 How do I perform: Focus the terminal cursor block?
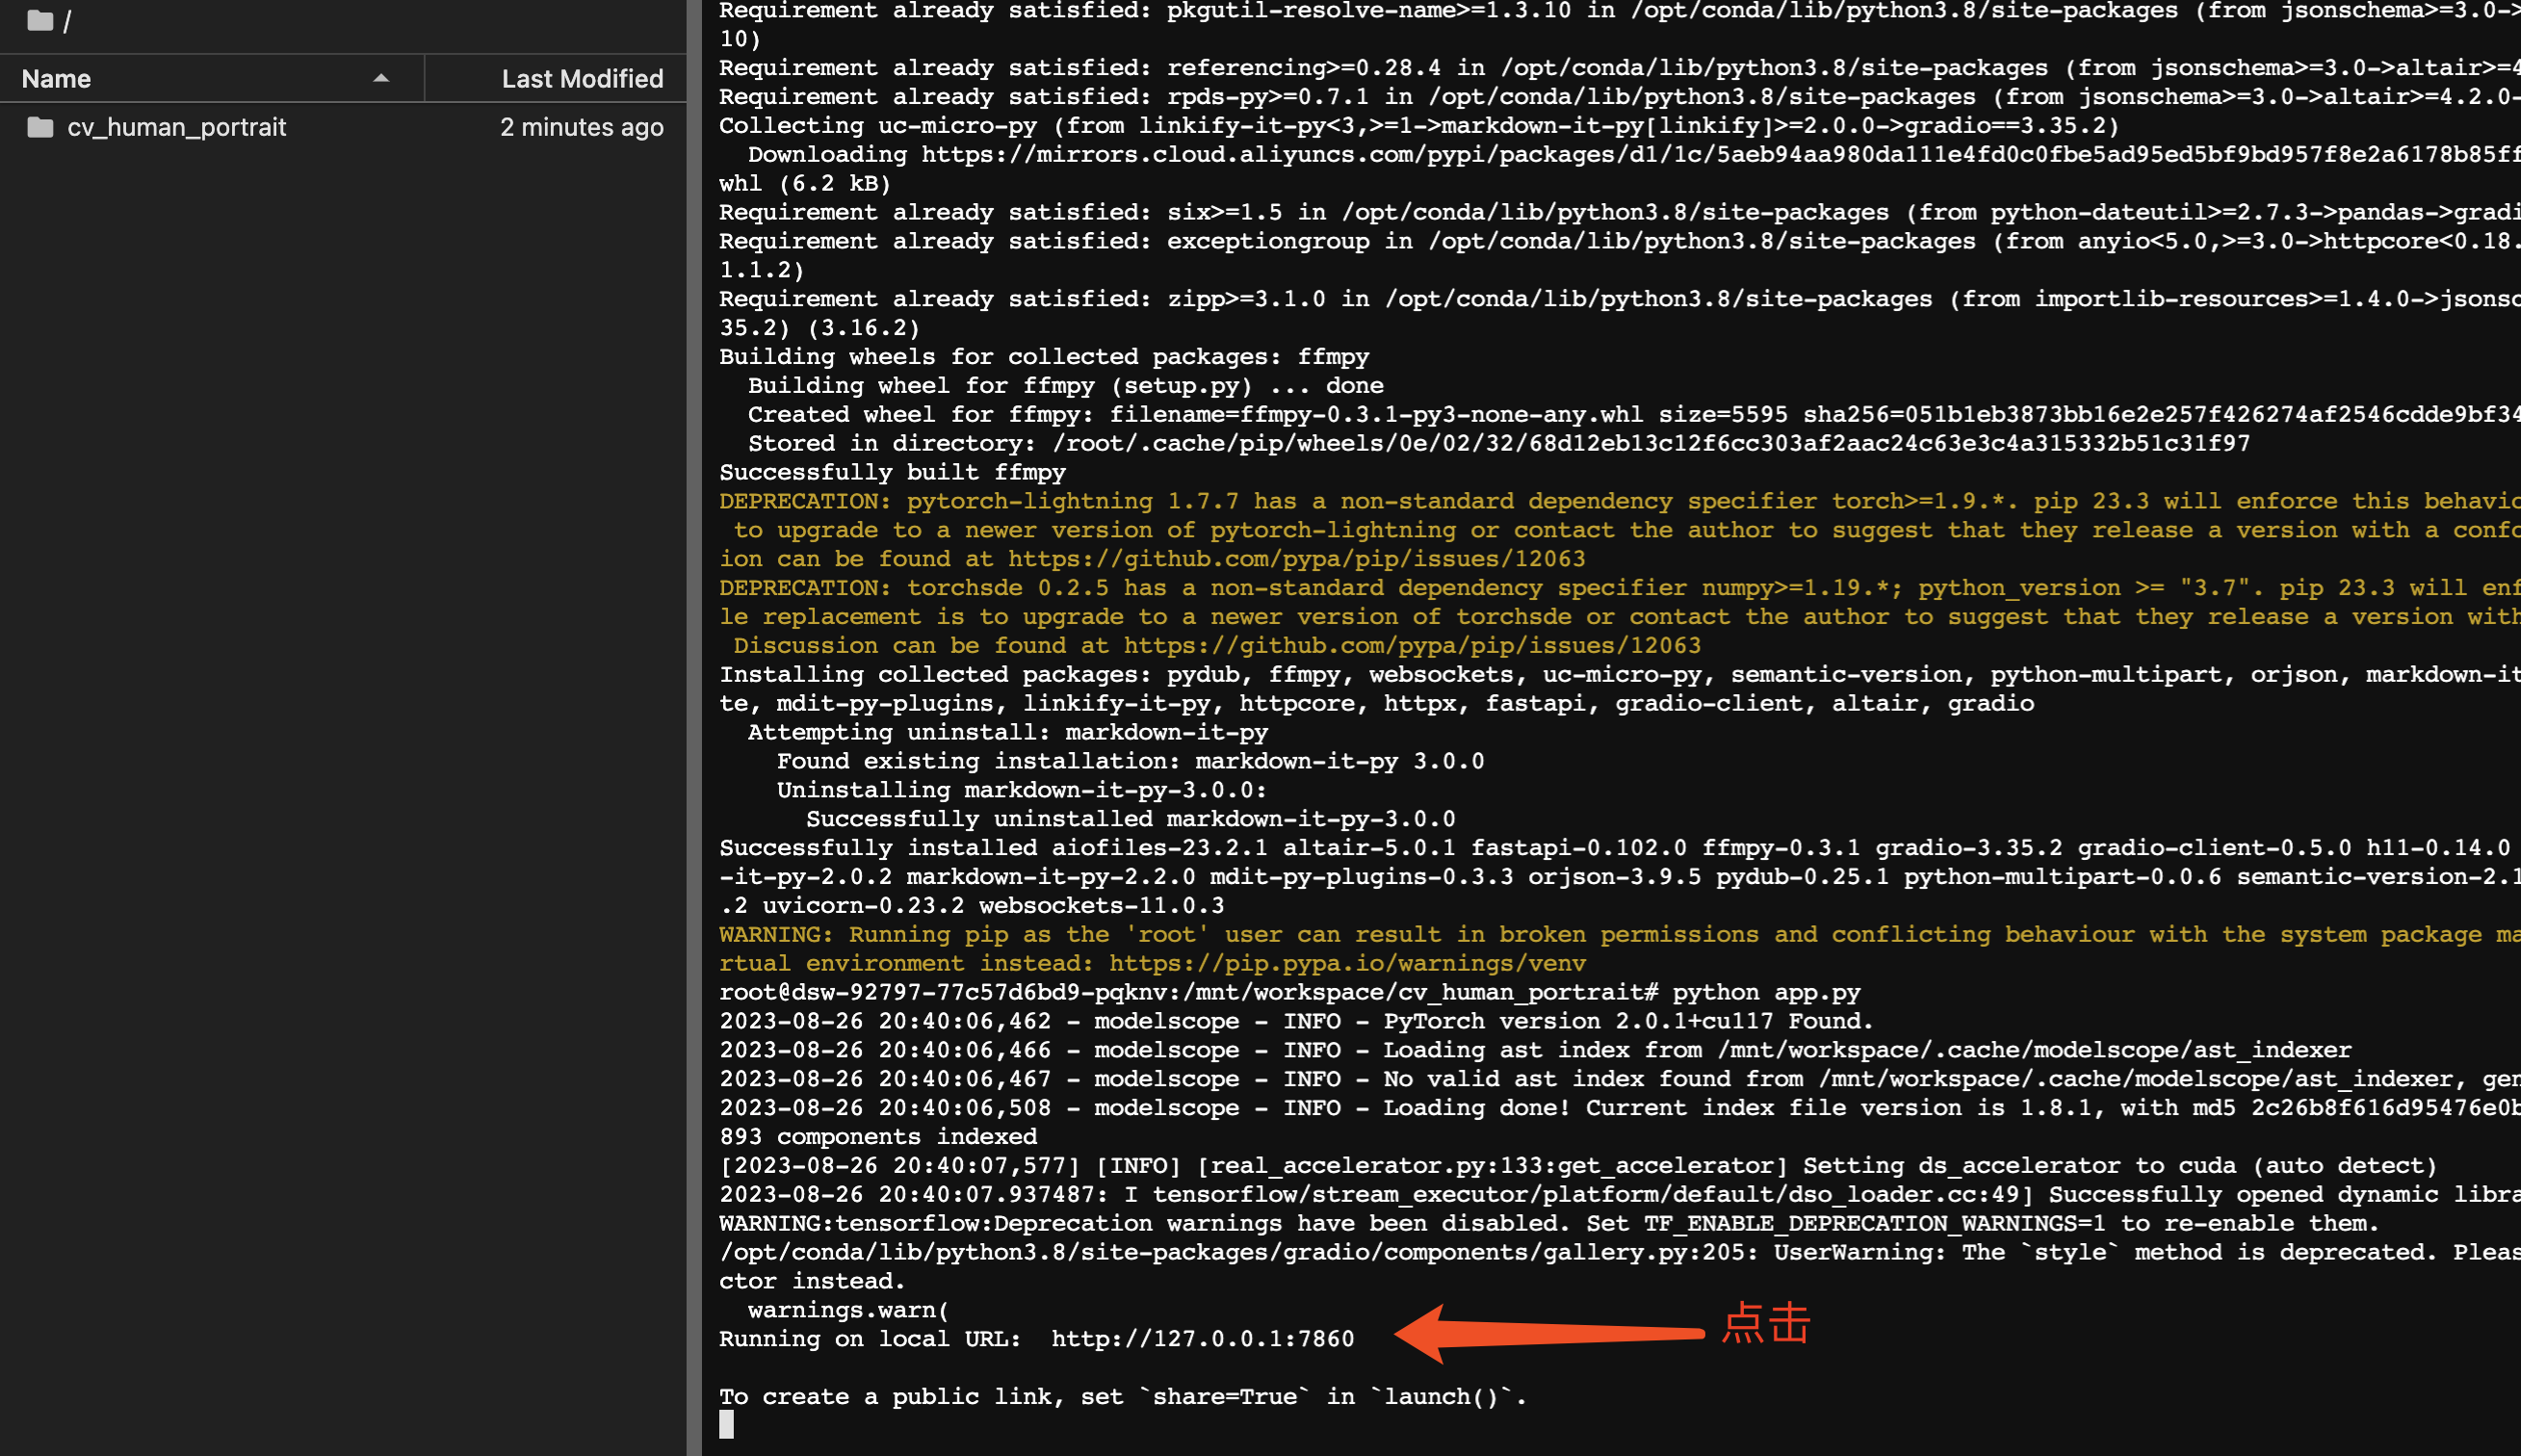(x=727, y=1425)
